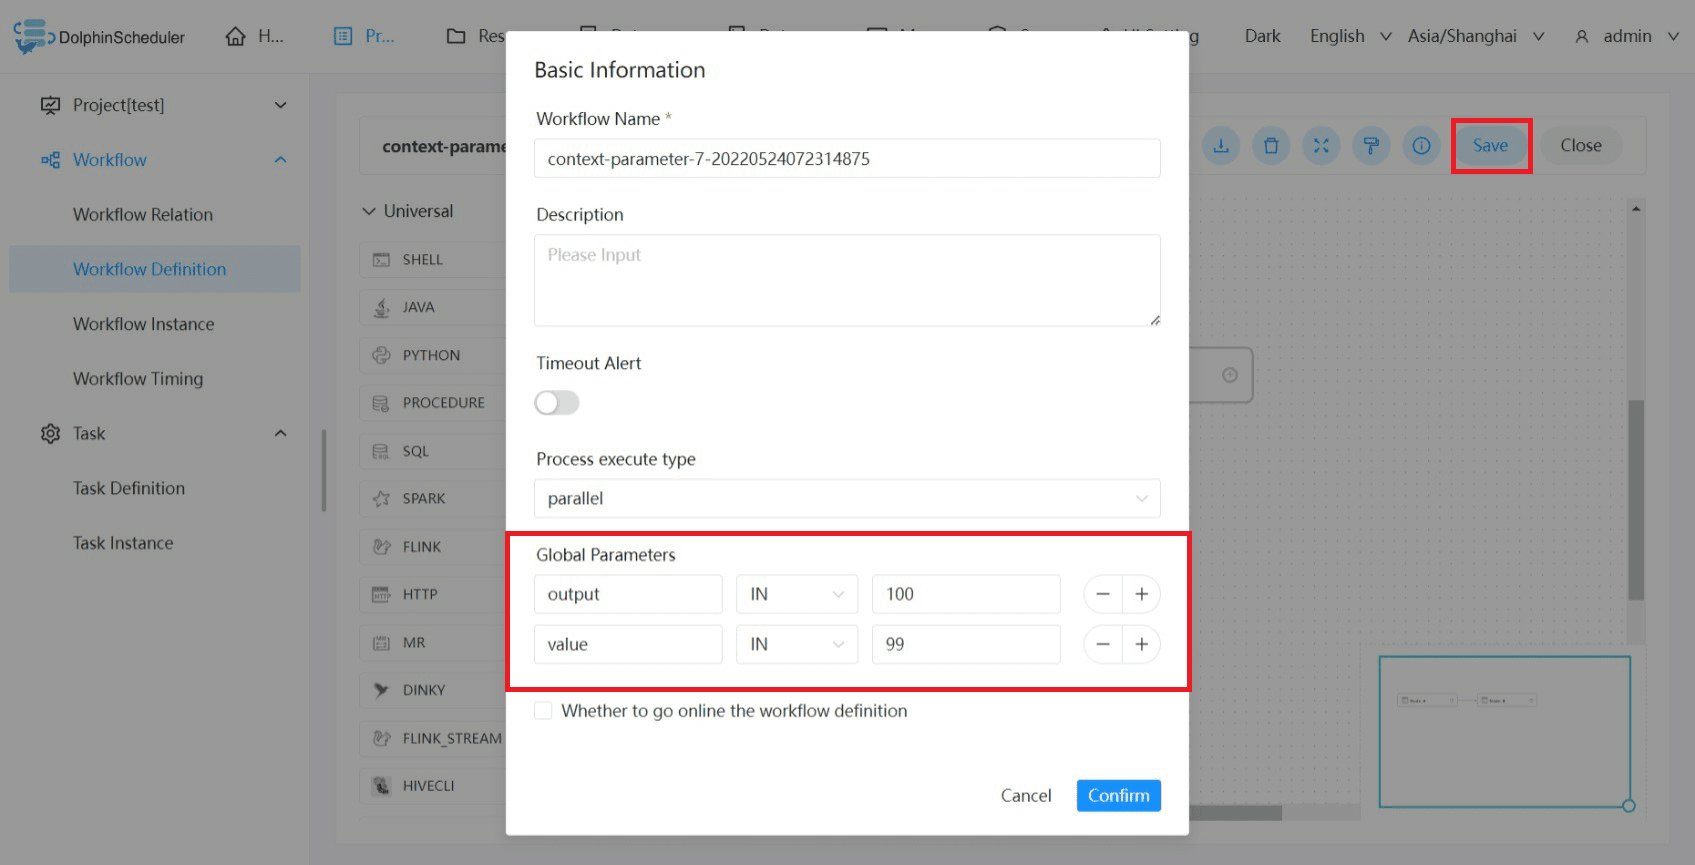Enable the Timeout Alert switch

pyautogui.click(x=557, y=403)
